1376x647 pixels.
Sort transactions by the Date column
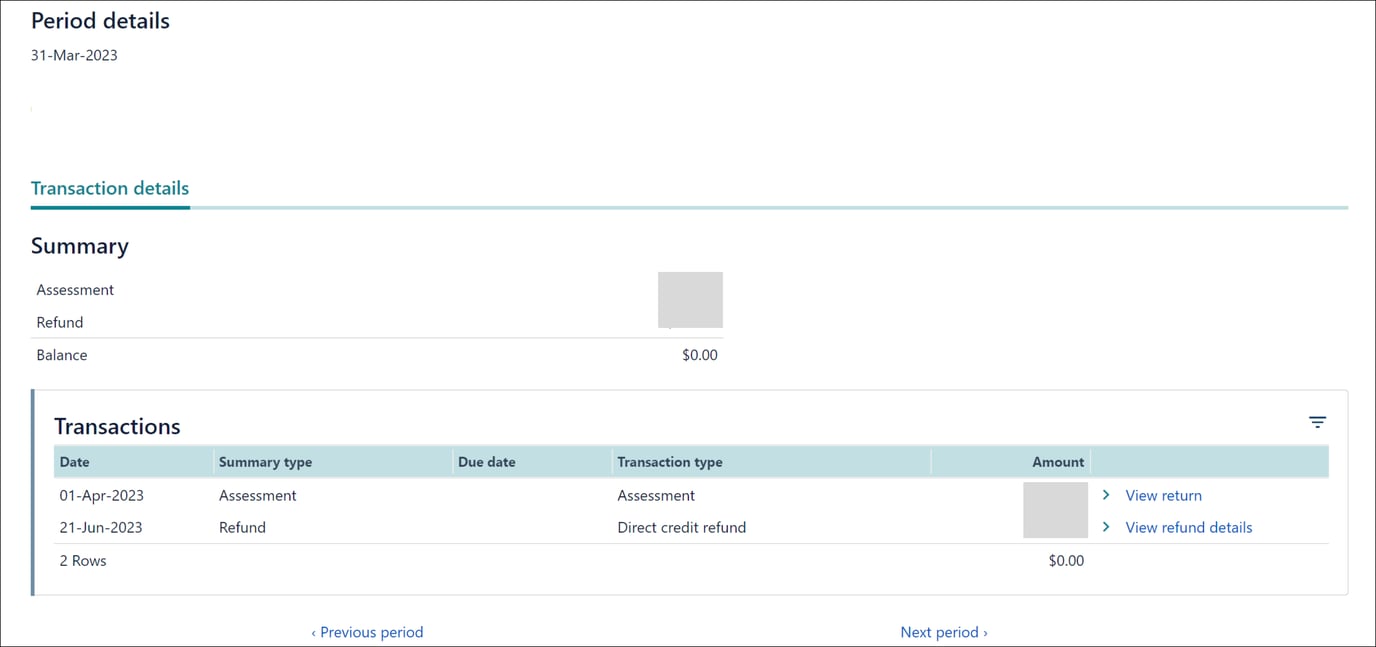[x=73, y=462]
